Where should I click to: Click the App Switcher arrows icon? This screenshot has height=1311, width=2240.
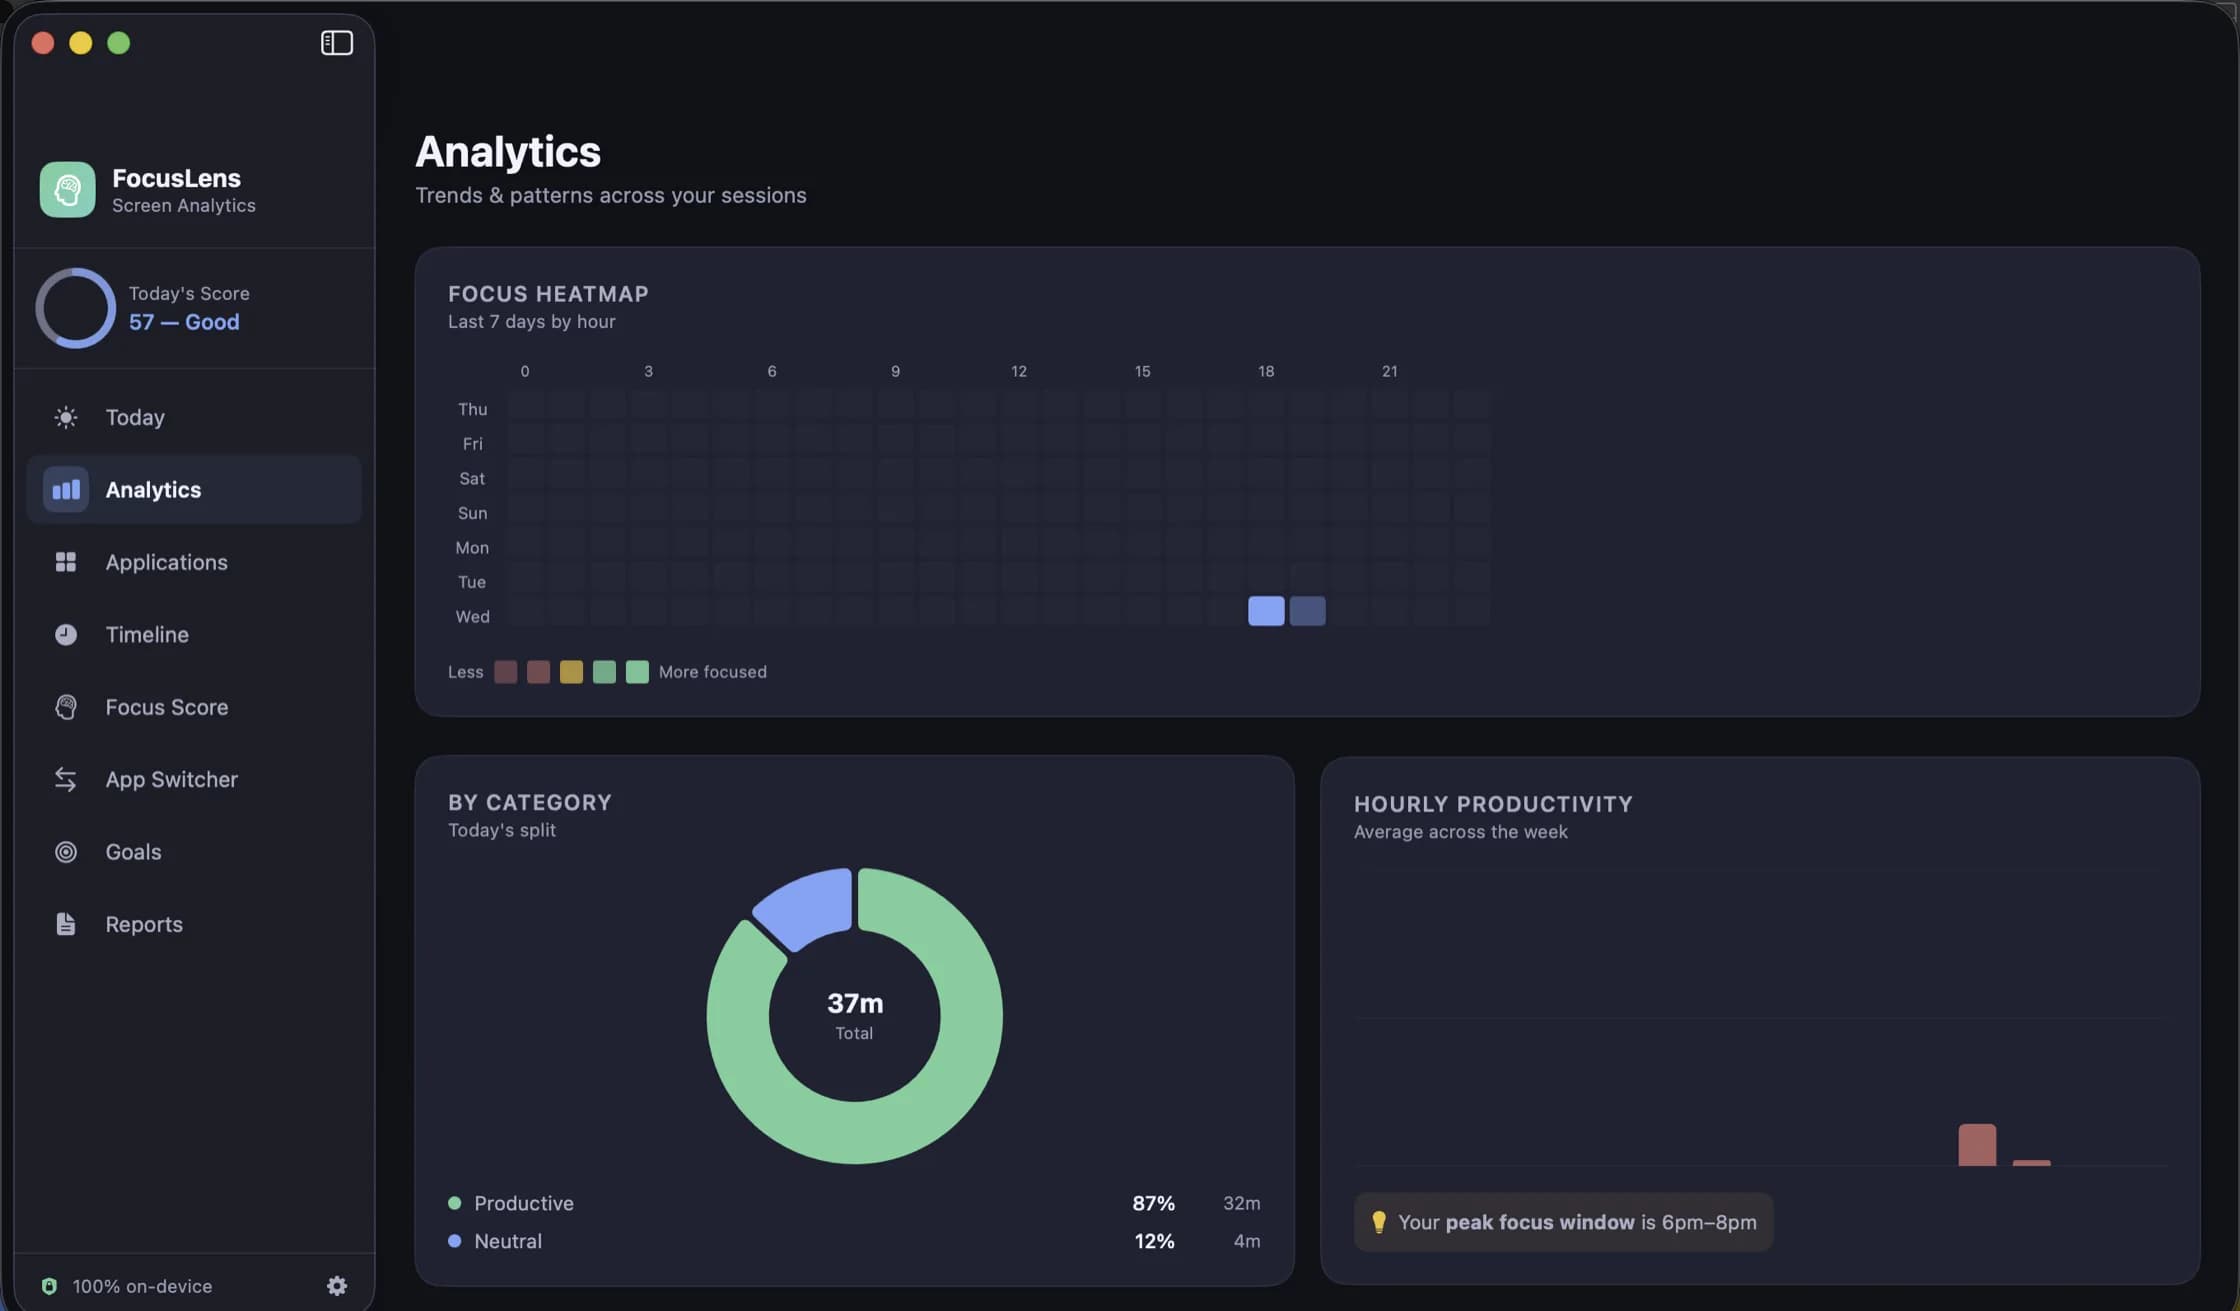pyautogui.click(x=66, y=779)
